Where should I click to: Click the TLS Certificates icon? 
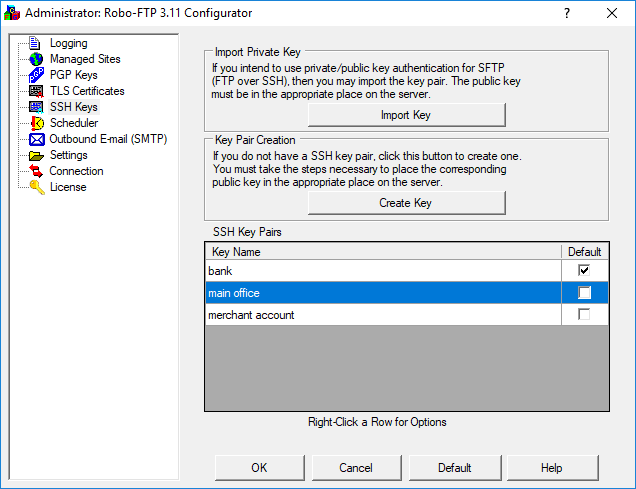(36, 91)
